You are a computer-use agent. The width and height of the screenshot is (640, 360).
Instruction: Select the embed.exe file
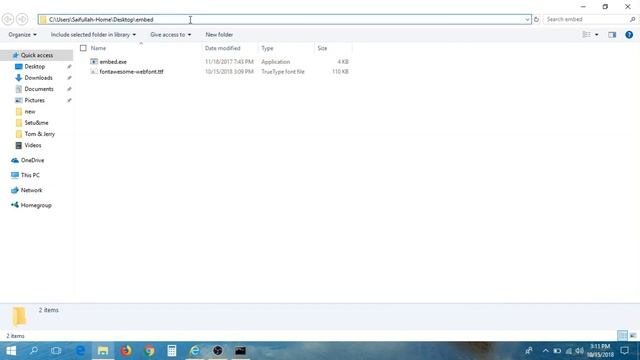113,62
